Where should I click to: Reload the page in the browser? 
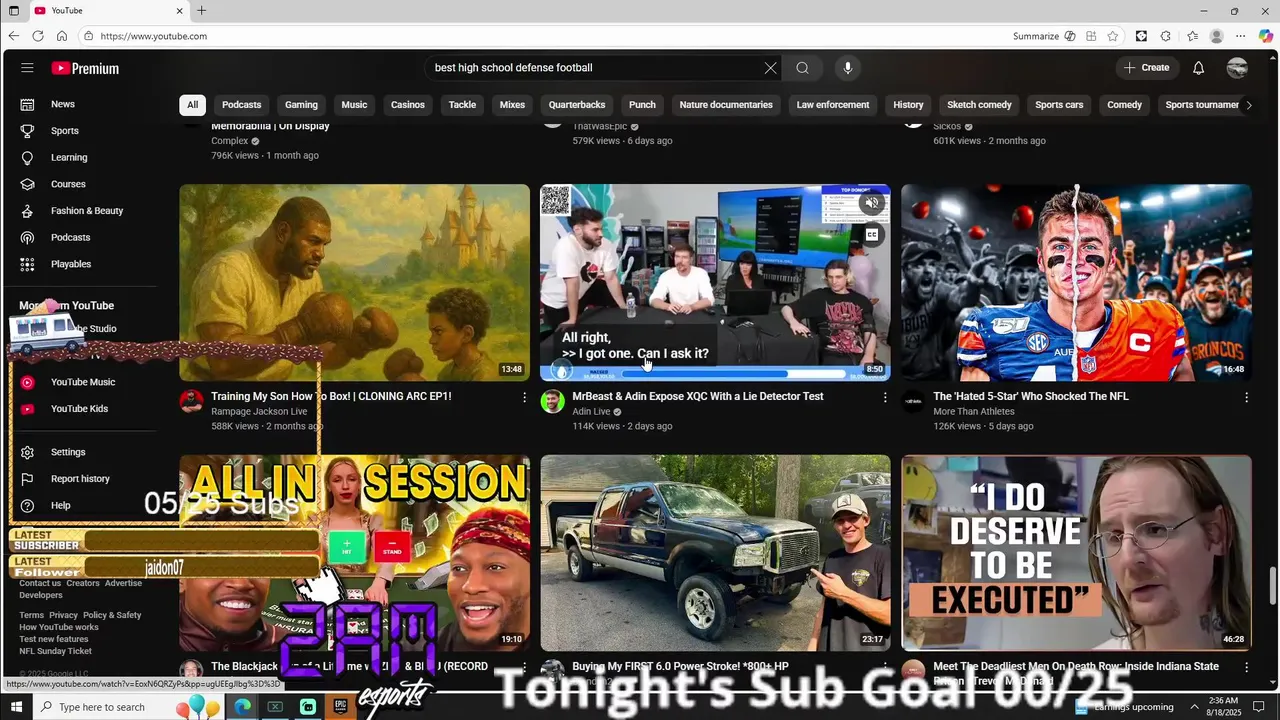click(37, 36)
